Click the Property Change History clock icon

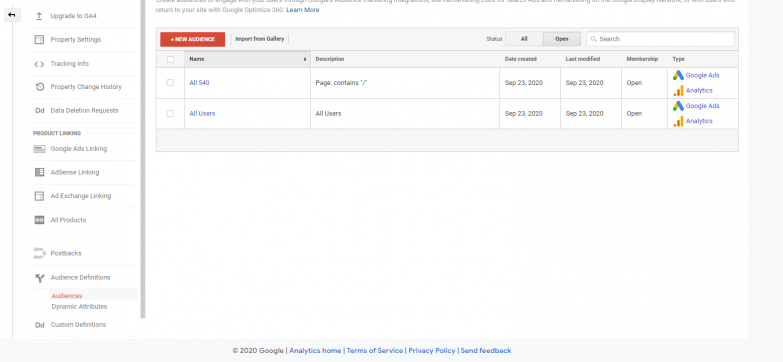click(x=39, y=87)
